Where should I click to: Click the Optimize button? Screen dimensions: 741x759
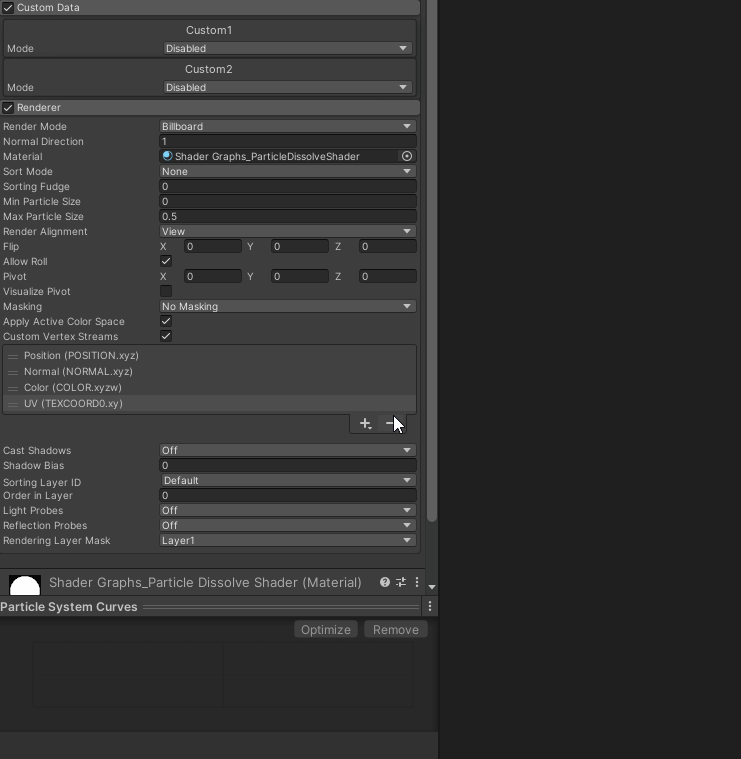coord(326,630)
